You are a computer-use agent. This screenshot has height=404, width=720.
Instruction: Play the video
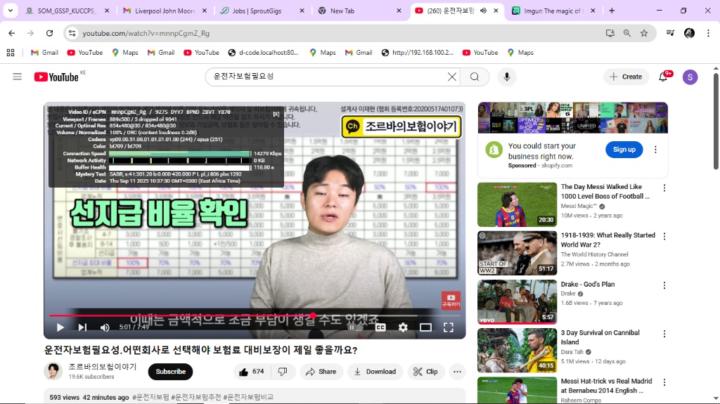tap(60, 327)
